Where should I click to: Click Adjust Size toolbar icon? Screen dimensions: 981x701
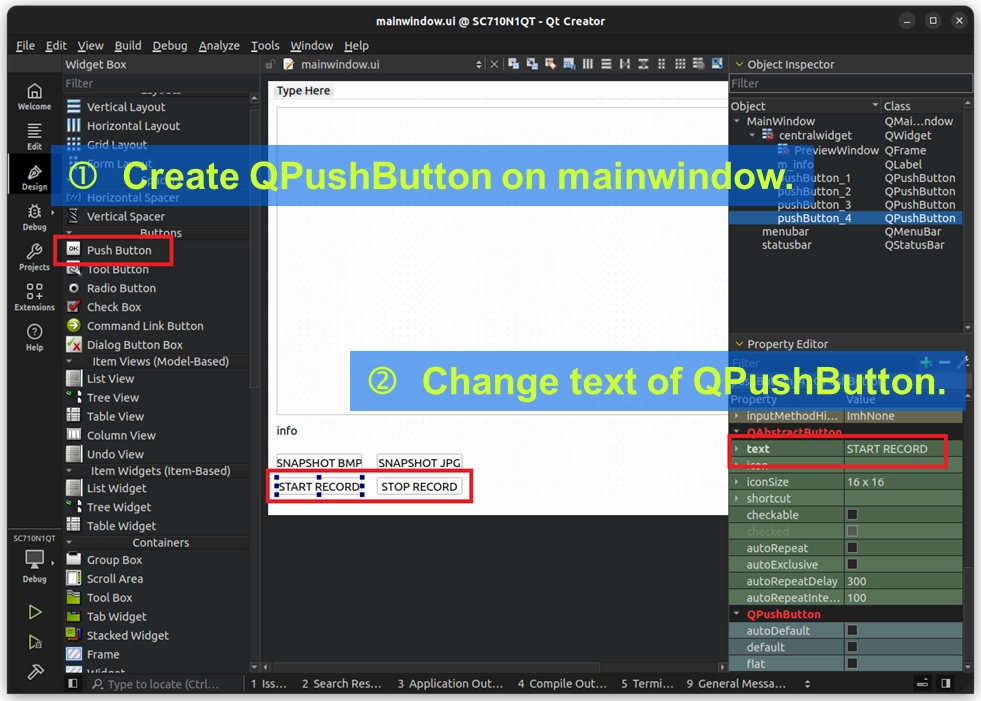point(717,64)
